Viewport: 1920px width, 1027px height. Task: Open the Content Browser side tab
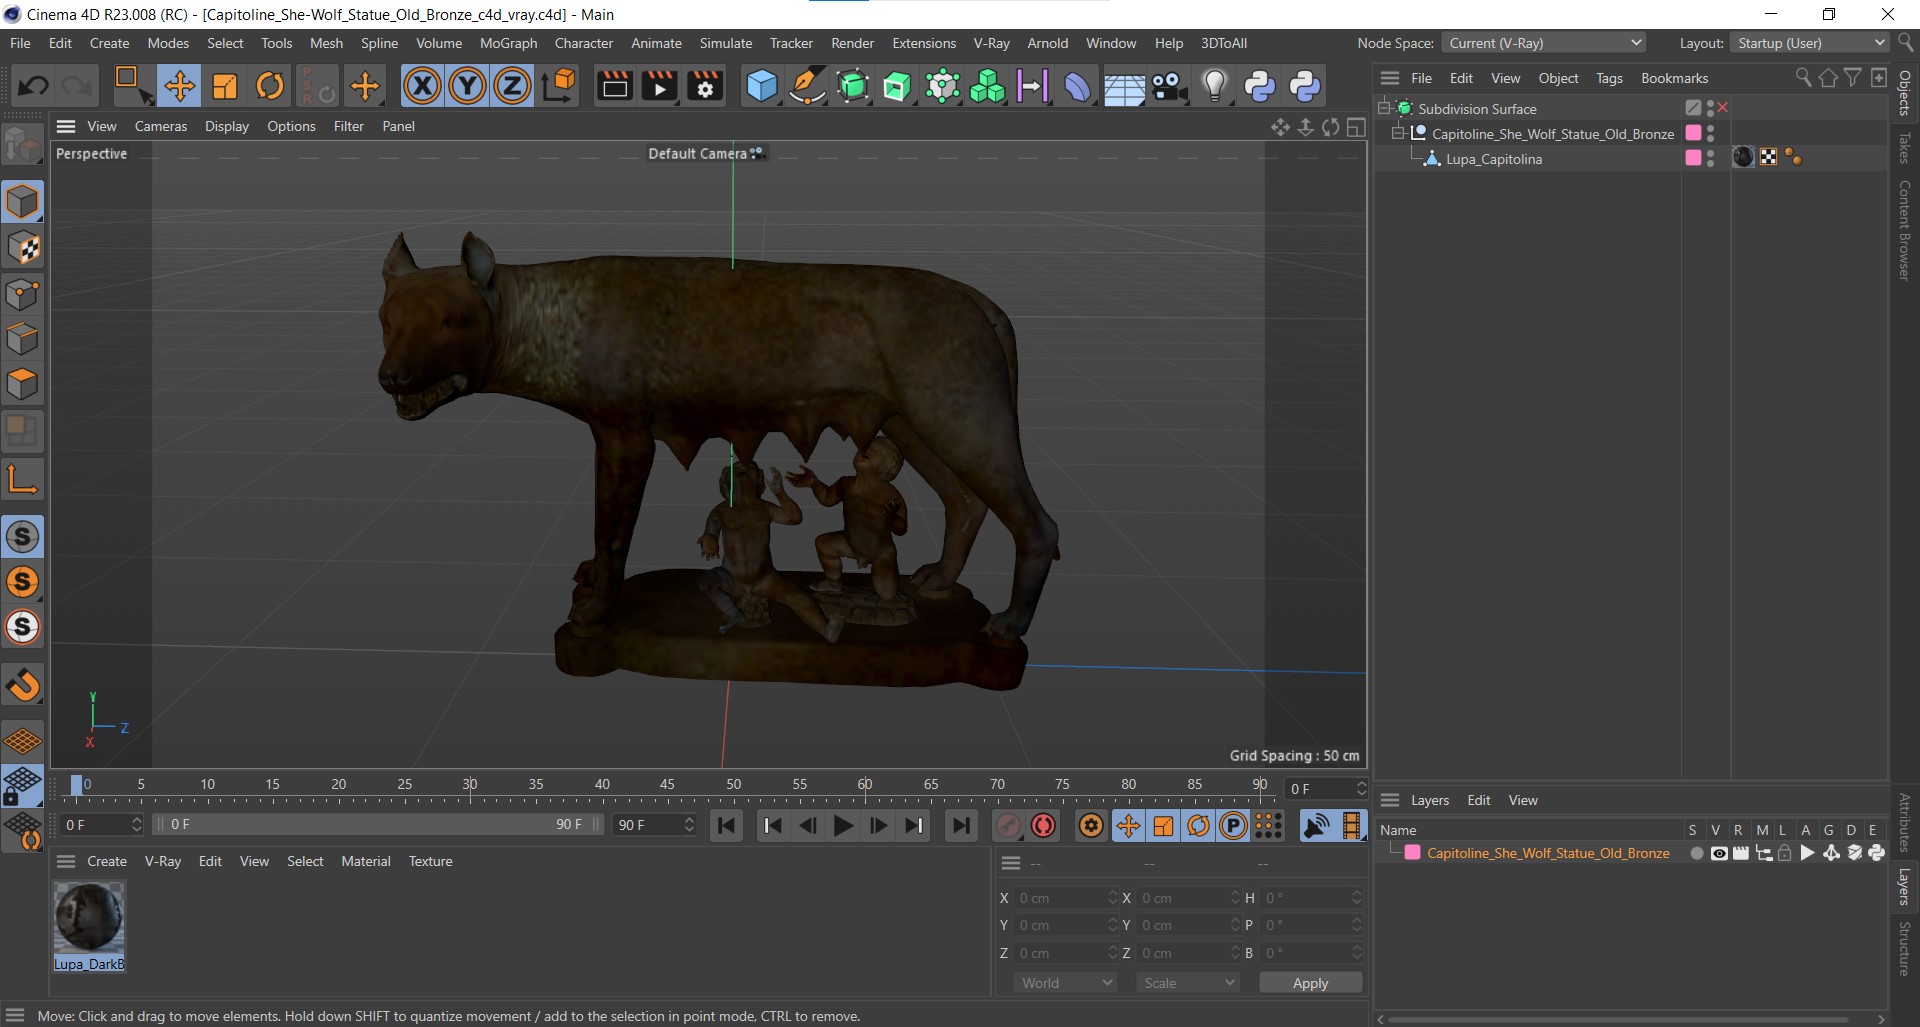coord(1904,231)
